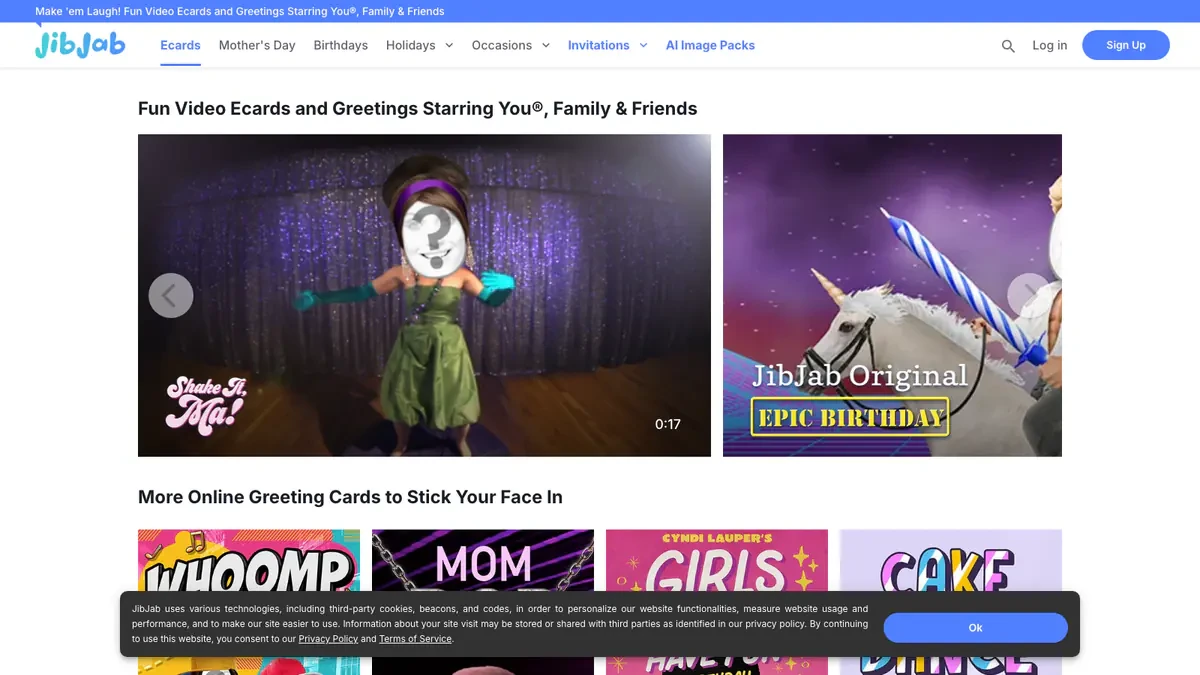Open the Privacy Policy link
Screen dimensions: 1200x675
pos(328,639)
